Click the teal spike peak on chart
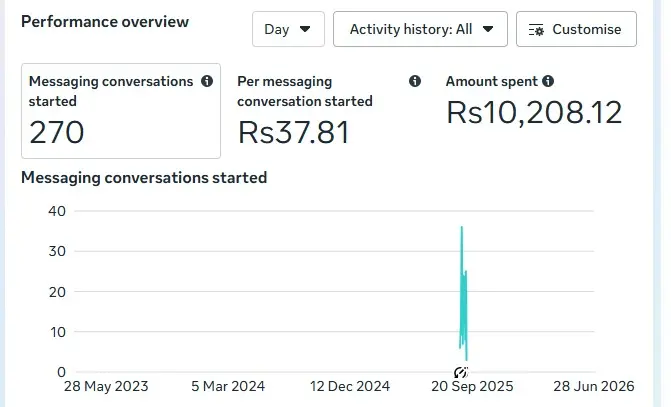The image size is (671, 407). 462,227
